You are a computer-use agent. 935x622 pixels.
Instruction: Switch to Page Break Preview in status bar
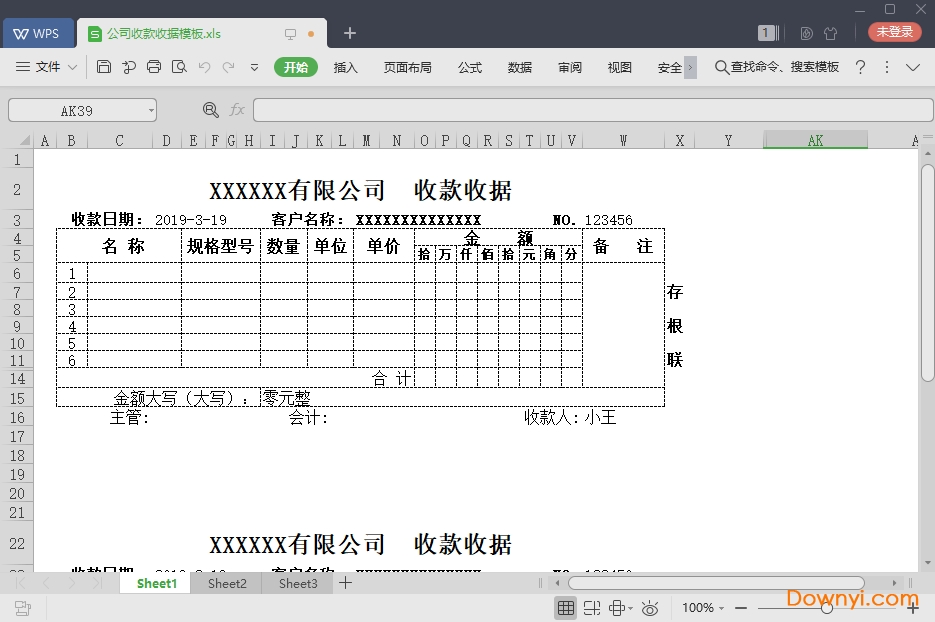tap(592, 607)
